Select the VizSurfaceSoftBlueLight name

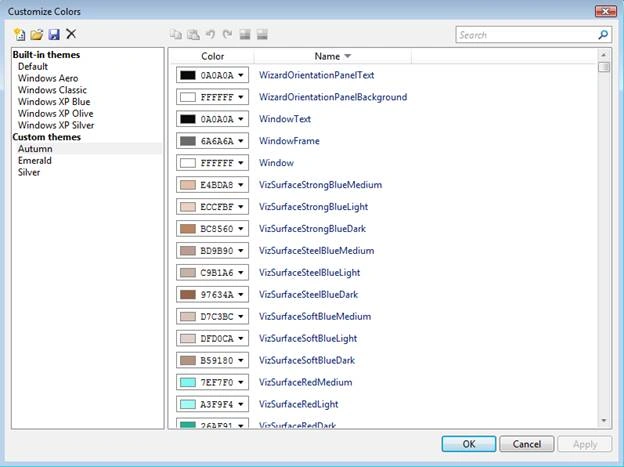(x=308, y=338)
